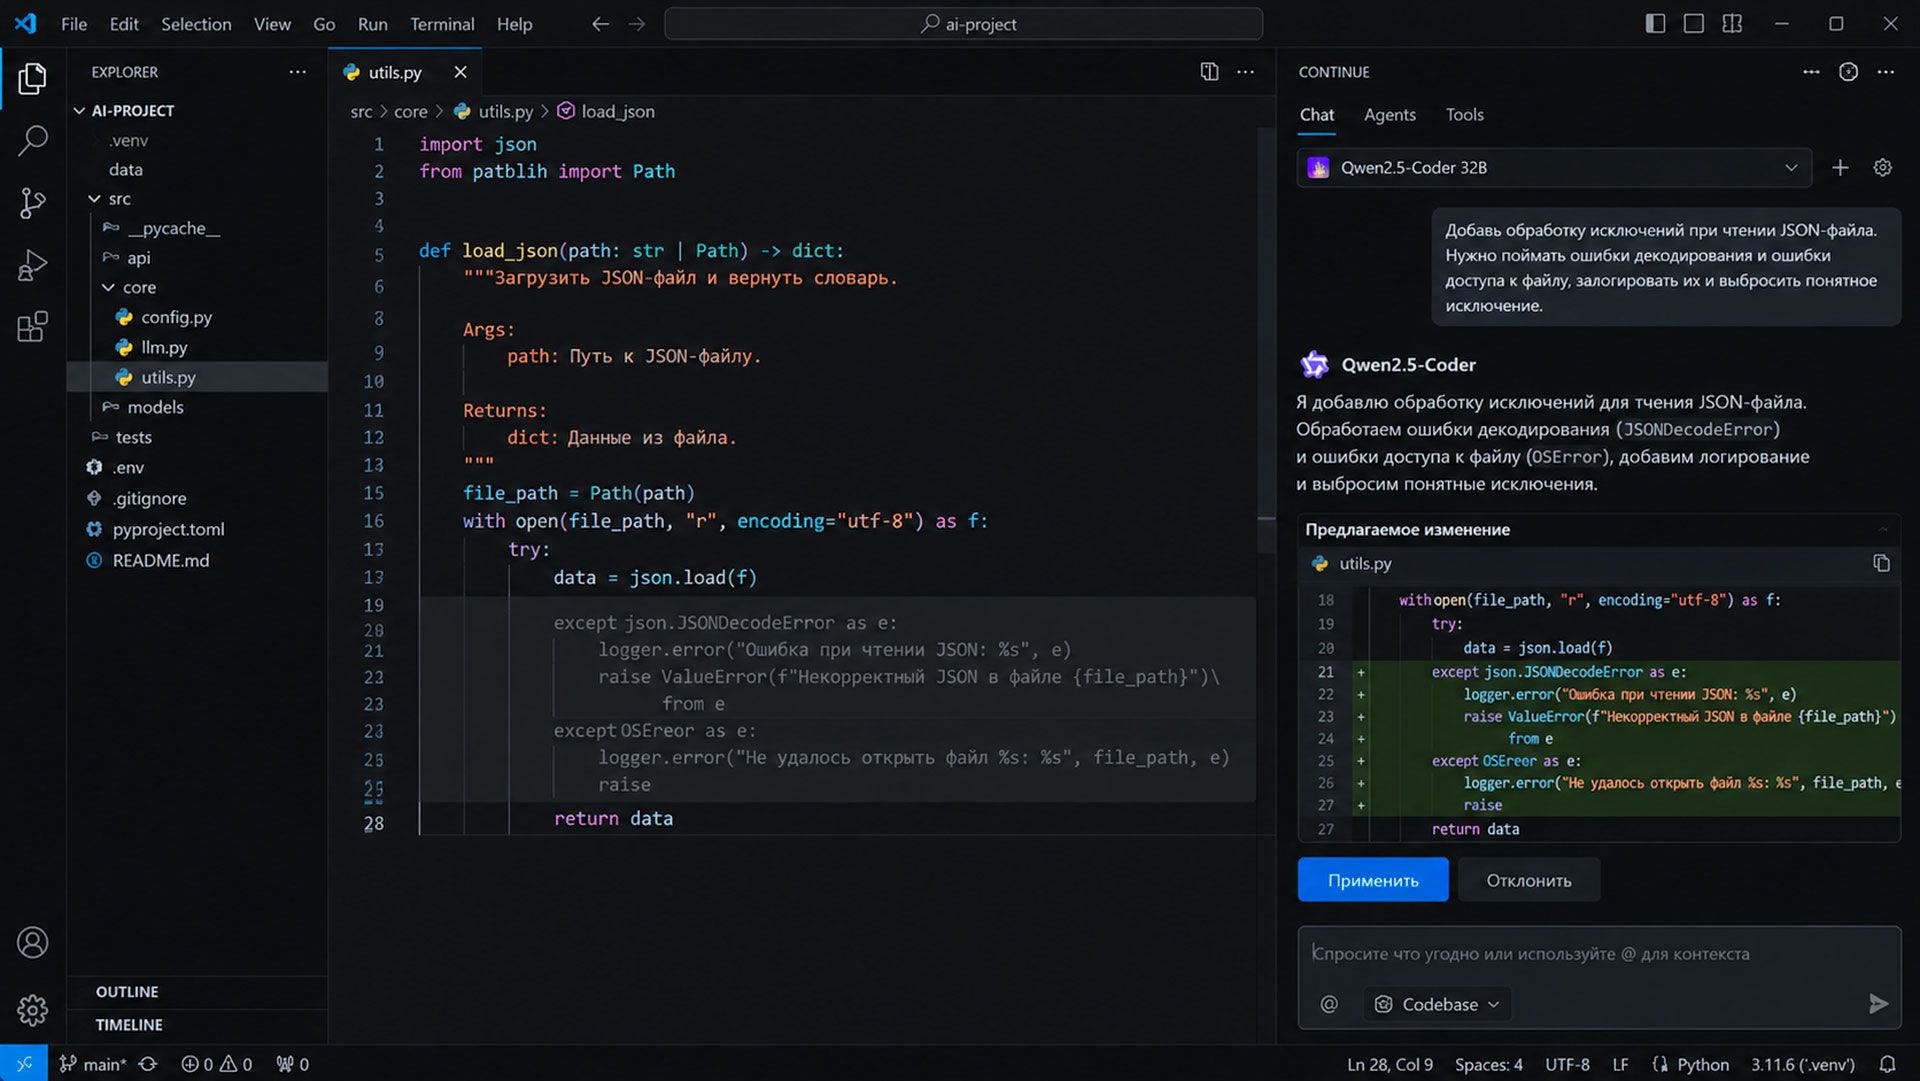Toggle the primary side bar layout
Image resolution: width=1920 pixels, height=1081 pixels.
coord(1655,24)
